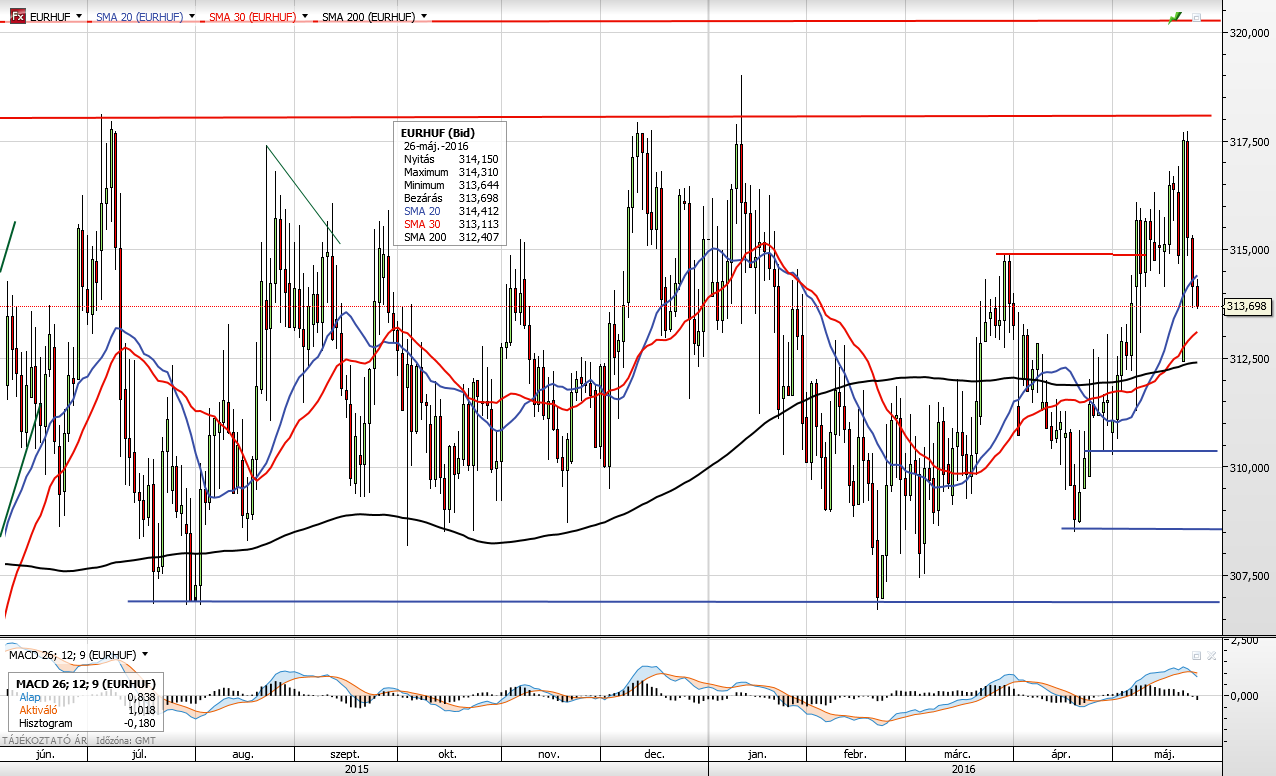Click the 'Aktiváló' value 1,018
The image size is (1276, 776).
[x=142, y=709]
